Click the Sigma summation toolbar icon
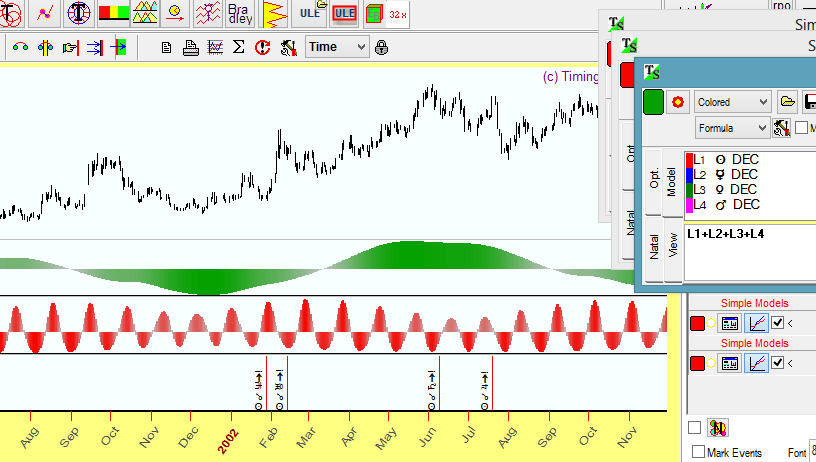This screenshot has height=462, width=816. 239,47
